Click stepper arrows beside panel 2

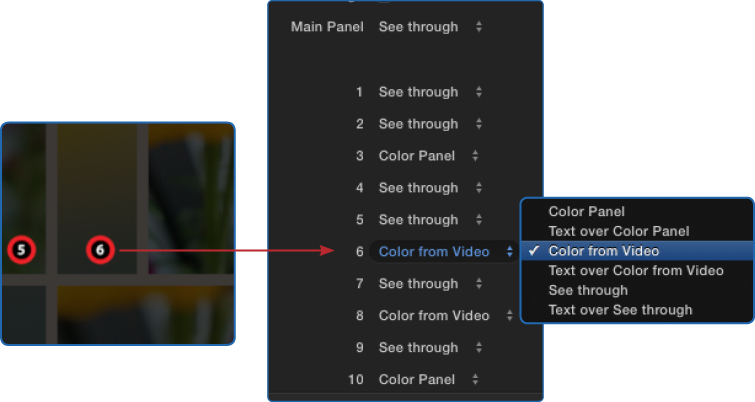click(x=479, y=124)
